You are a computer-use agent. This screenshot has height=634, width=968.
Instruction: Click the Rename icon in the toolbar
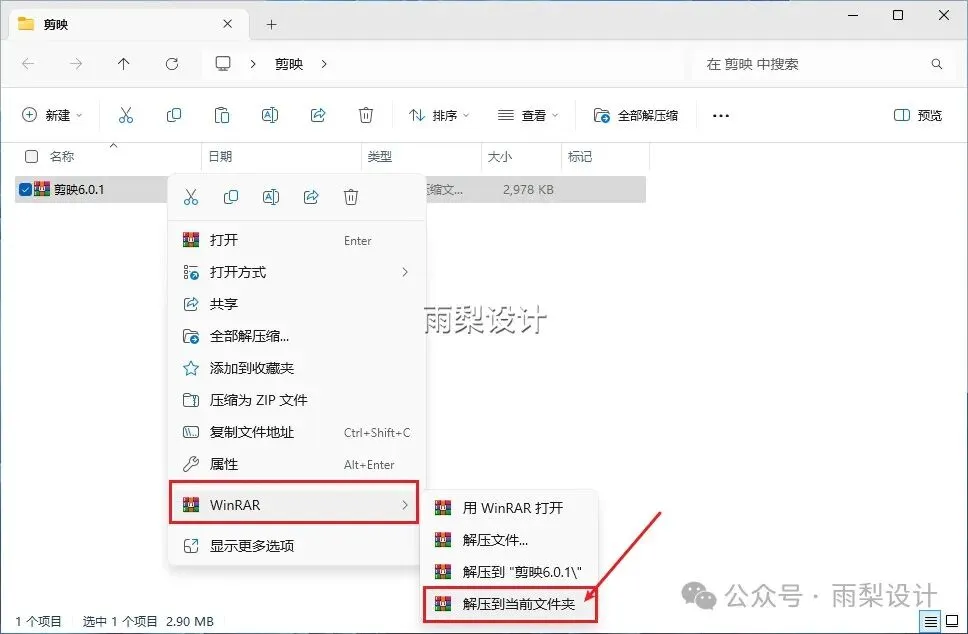(270, 115)
